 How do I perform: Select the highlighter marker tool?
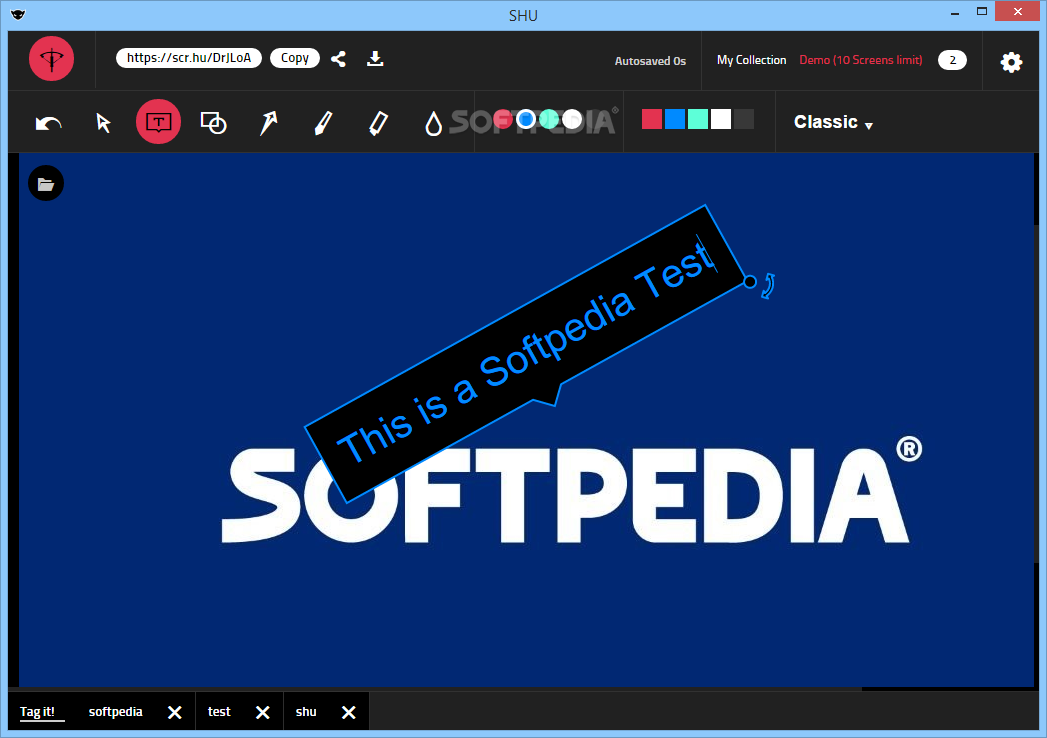(379, 123)
